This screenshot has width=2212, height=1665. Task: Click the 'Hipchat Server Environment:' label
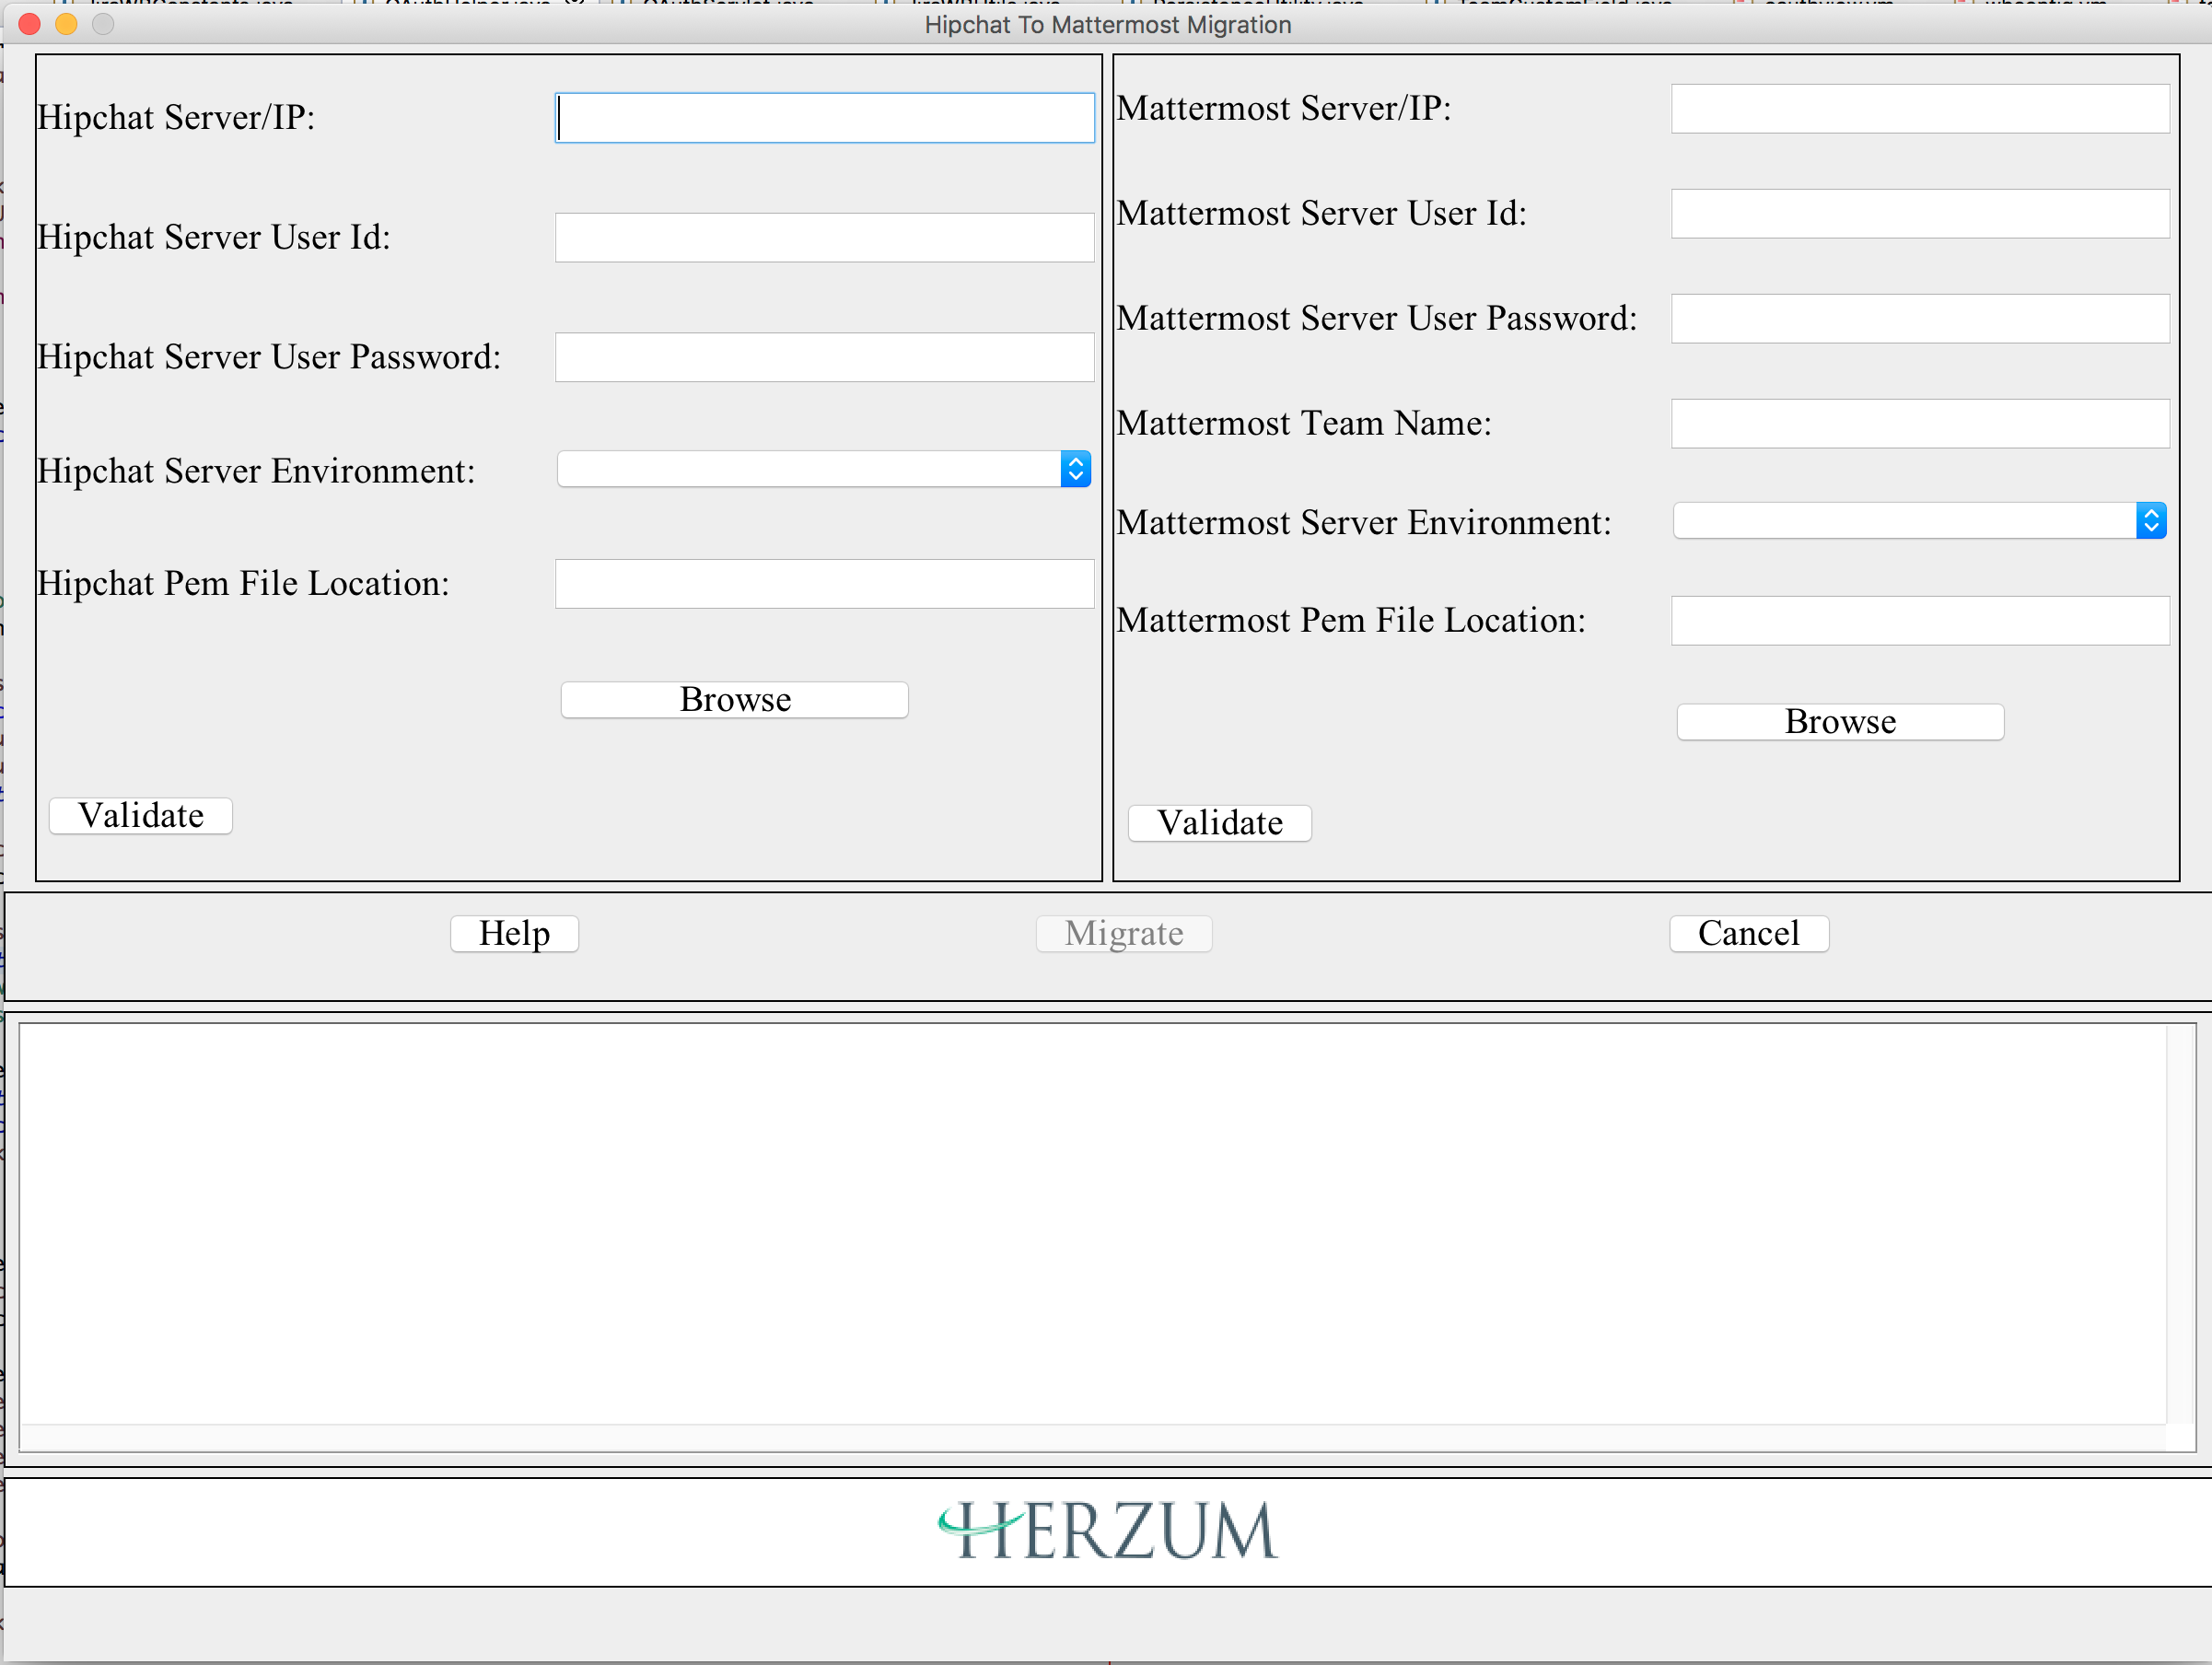(256, 471)
